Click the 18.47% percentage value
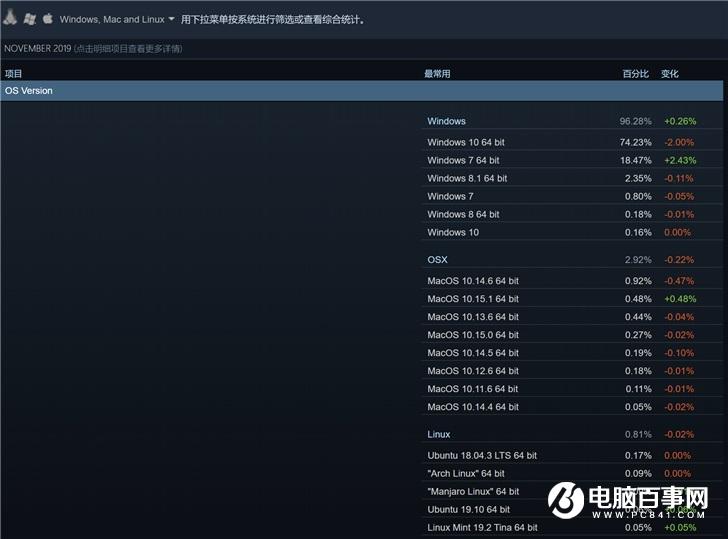This screenshot has height=539, width=728. click(636, 161)
